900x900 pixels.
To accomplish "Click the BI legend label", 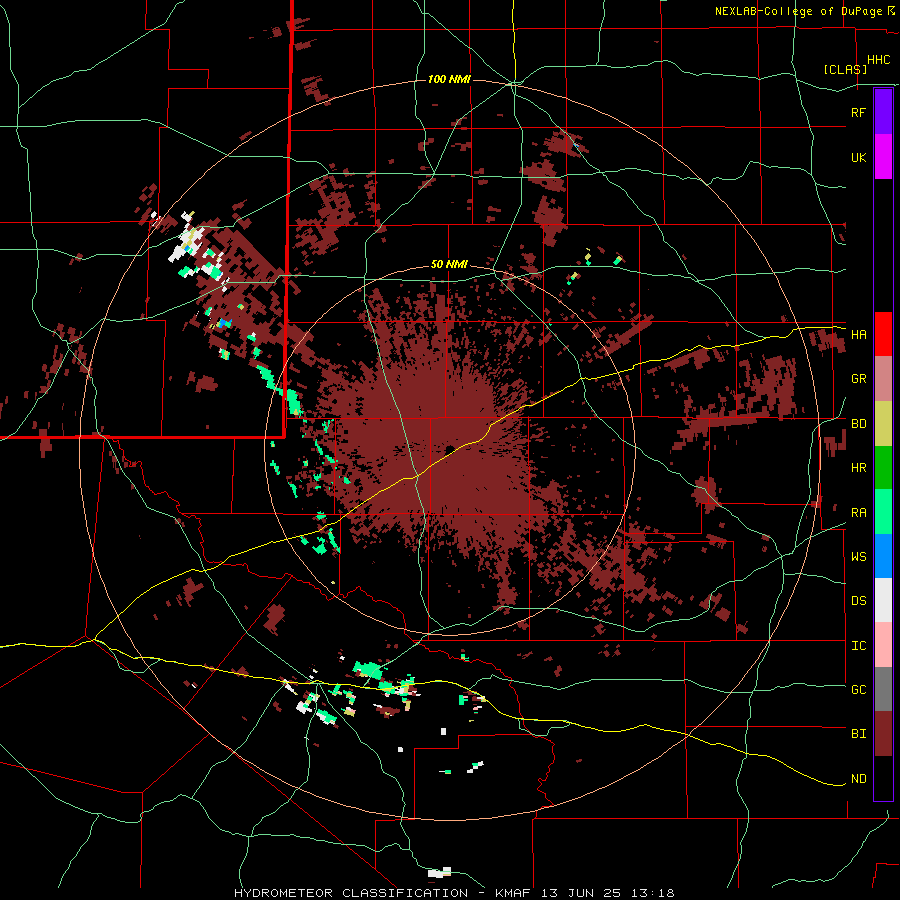I will point(858,734).
